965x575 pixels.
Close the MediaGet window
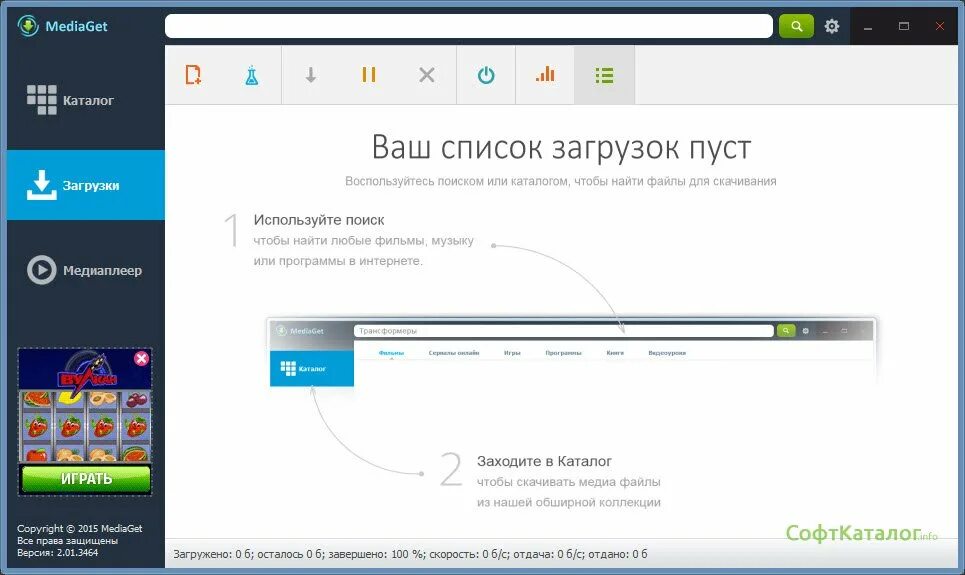click(940, 26)
